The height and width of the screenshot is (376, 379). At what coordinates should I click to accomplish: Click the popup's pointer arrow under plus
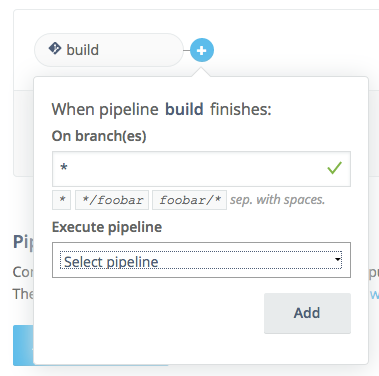(201, 72)
